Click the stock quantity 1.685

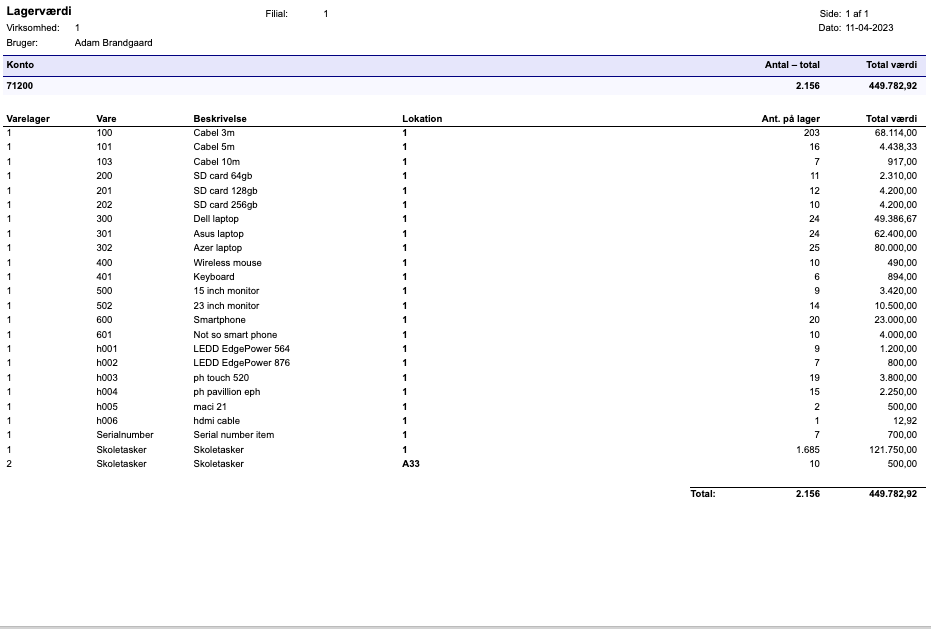808,450
